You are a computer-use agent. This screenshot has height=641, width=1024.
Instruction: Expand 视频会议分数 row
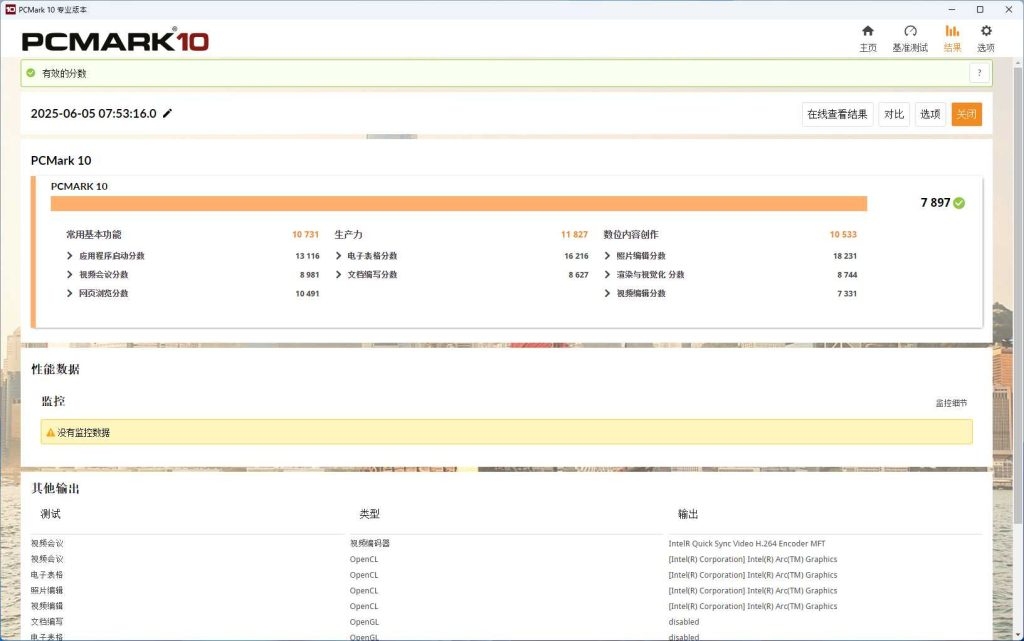[192, 275]
